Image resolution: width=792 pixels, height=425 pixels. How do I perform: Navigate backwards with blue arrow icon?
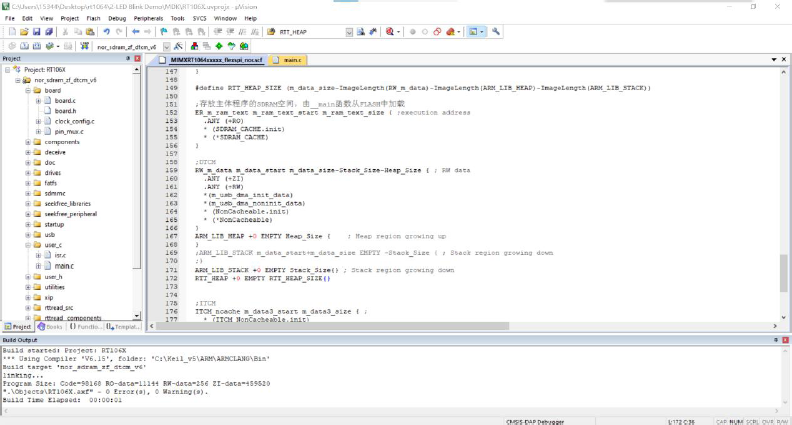pos(135,31)
